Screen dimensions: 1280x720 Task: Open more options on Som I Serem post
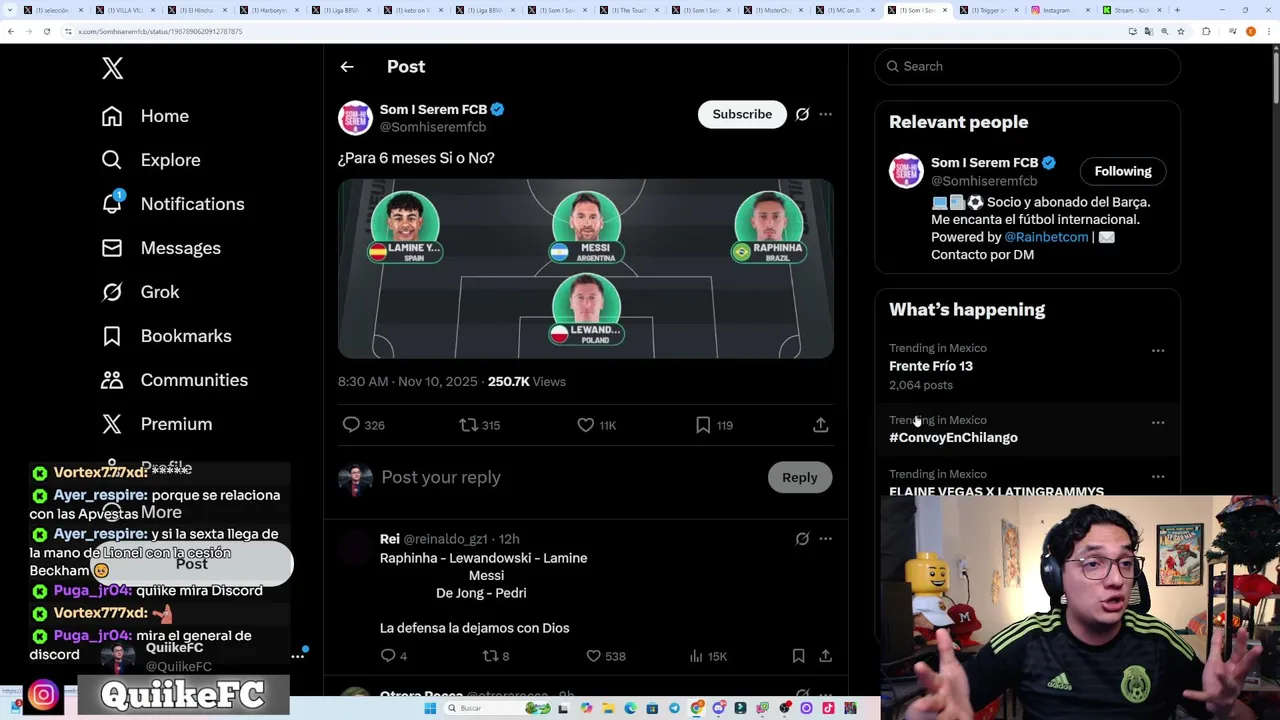point(825,114)
